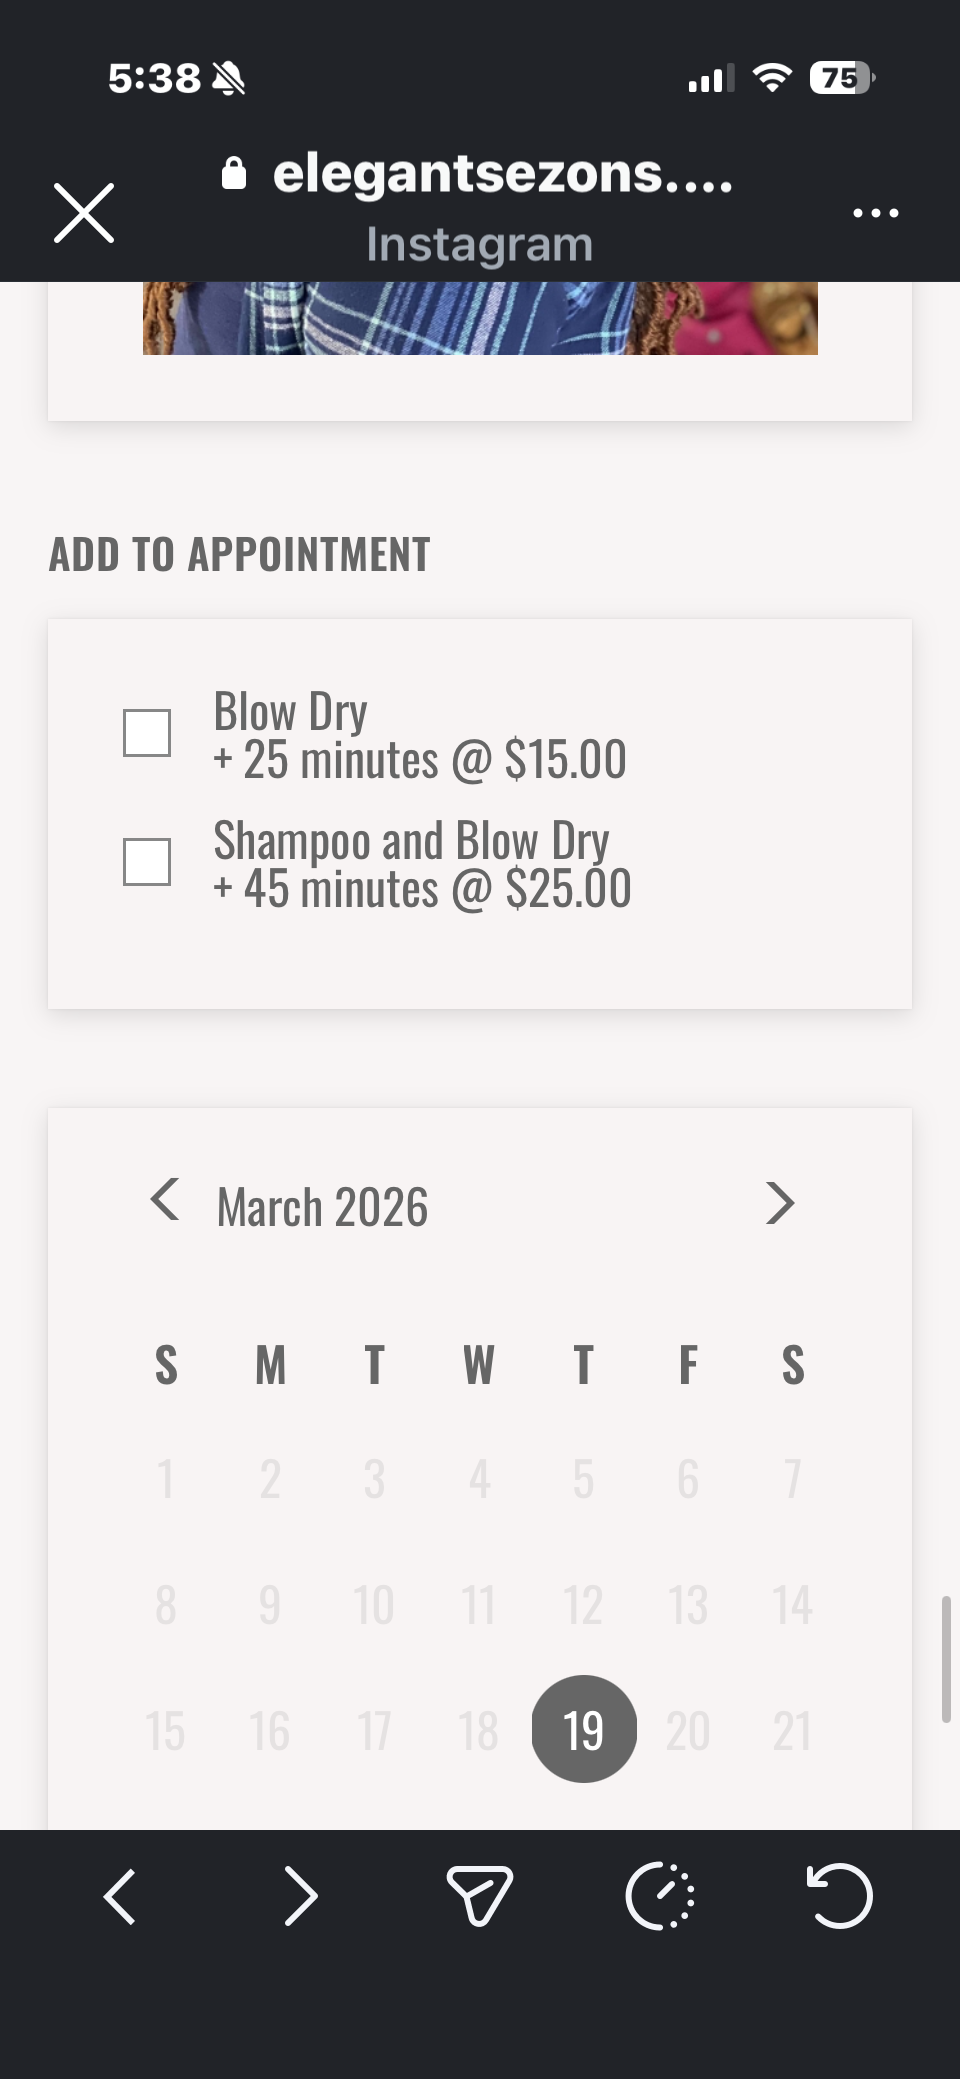Tap the elegantsezons address bar title
Screen dimensions: 960x2079
tap(503, 174)
